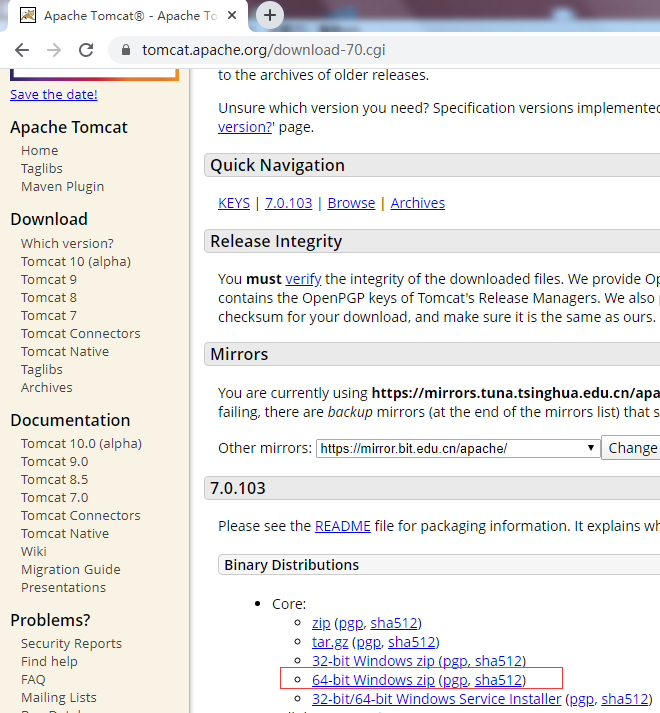Screen dimensions: 660x713
Task: Open the Save the date! link
Action: (54, 95)
